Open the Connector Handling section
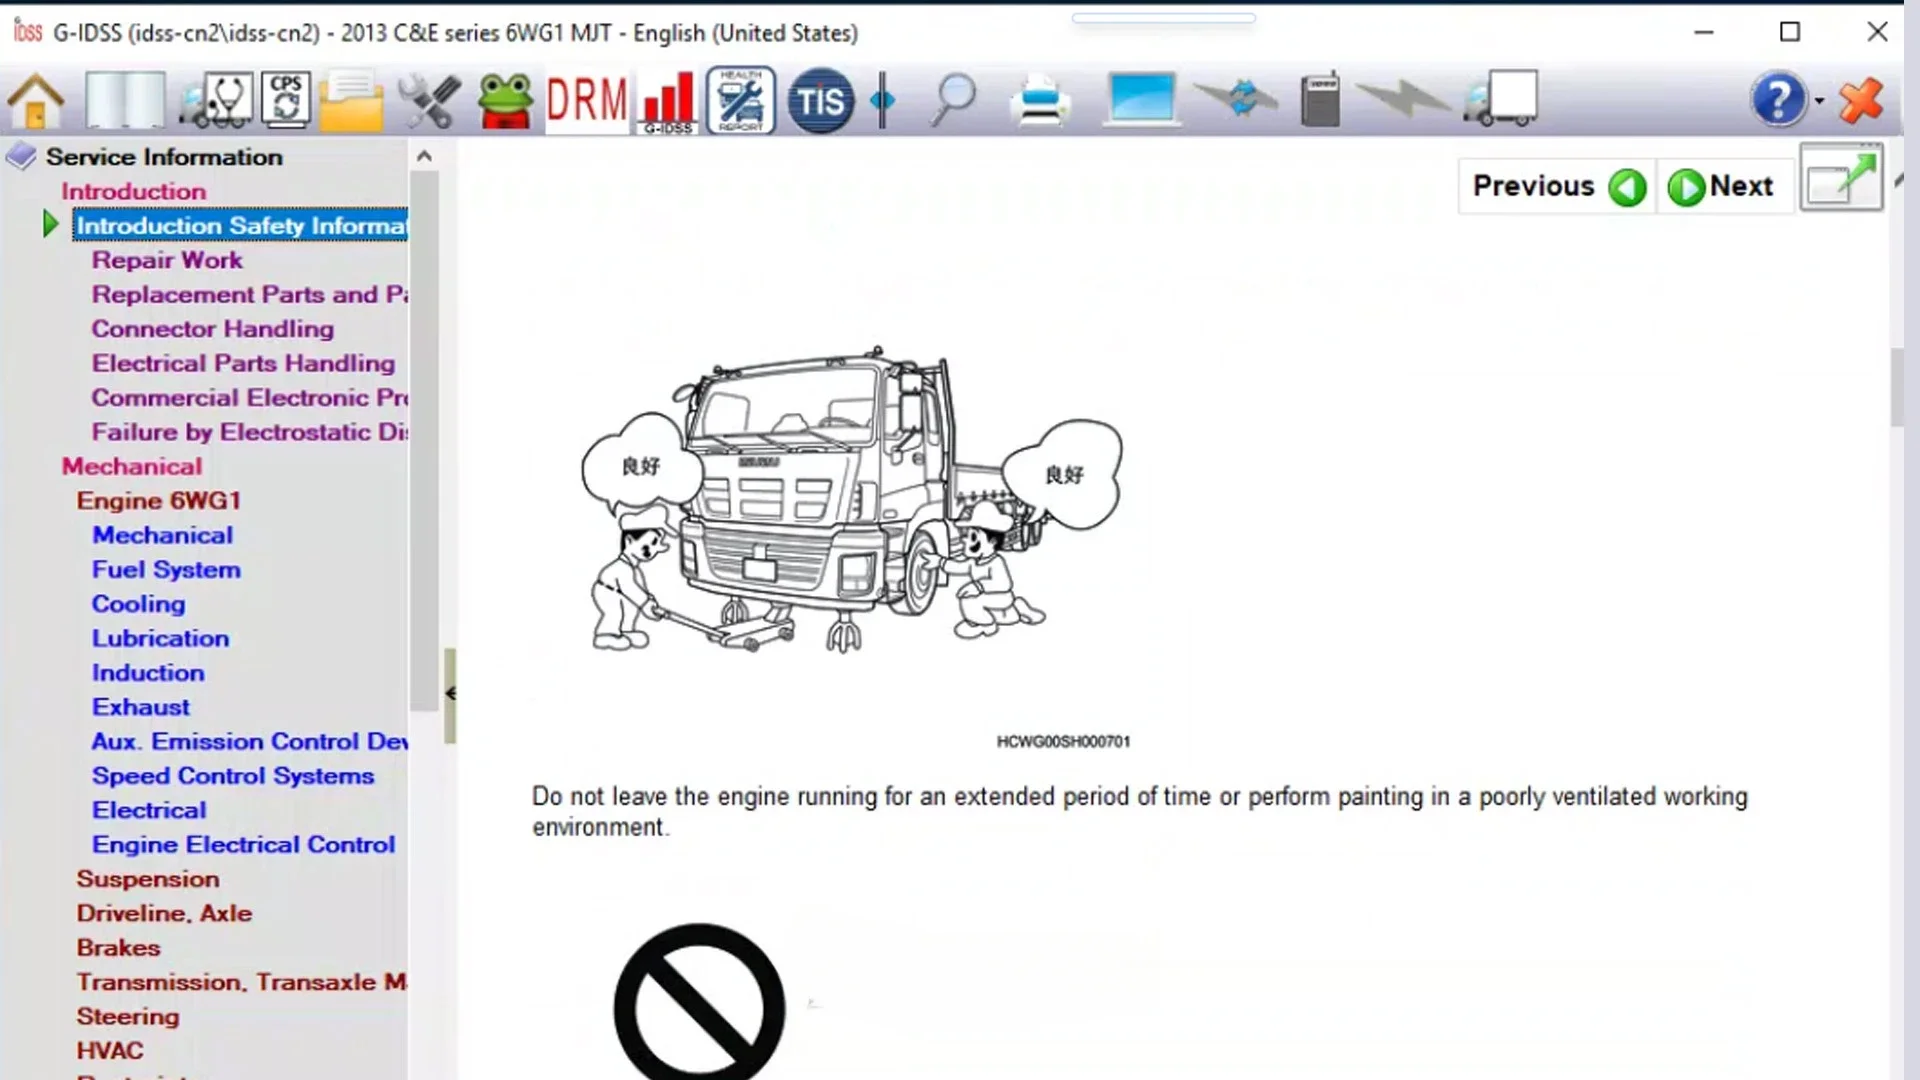Viewport: 1920px width, 1080px height. click(x=212, y=329)
